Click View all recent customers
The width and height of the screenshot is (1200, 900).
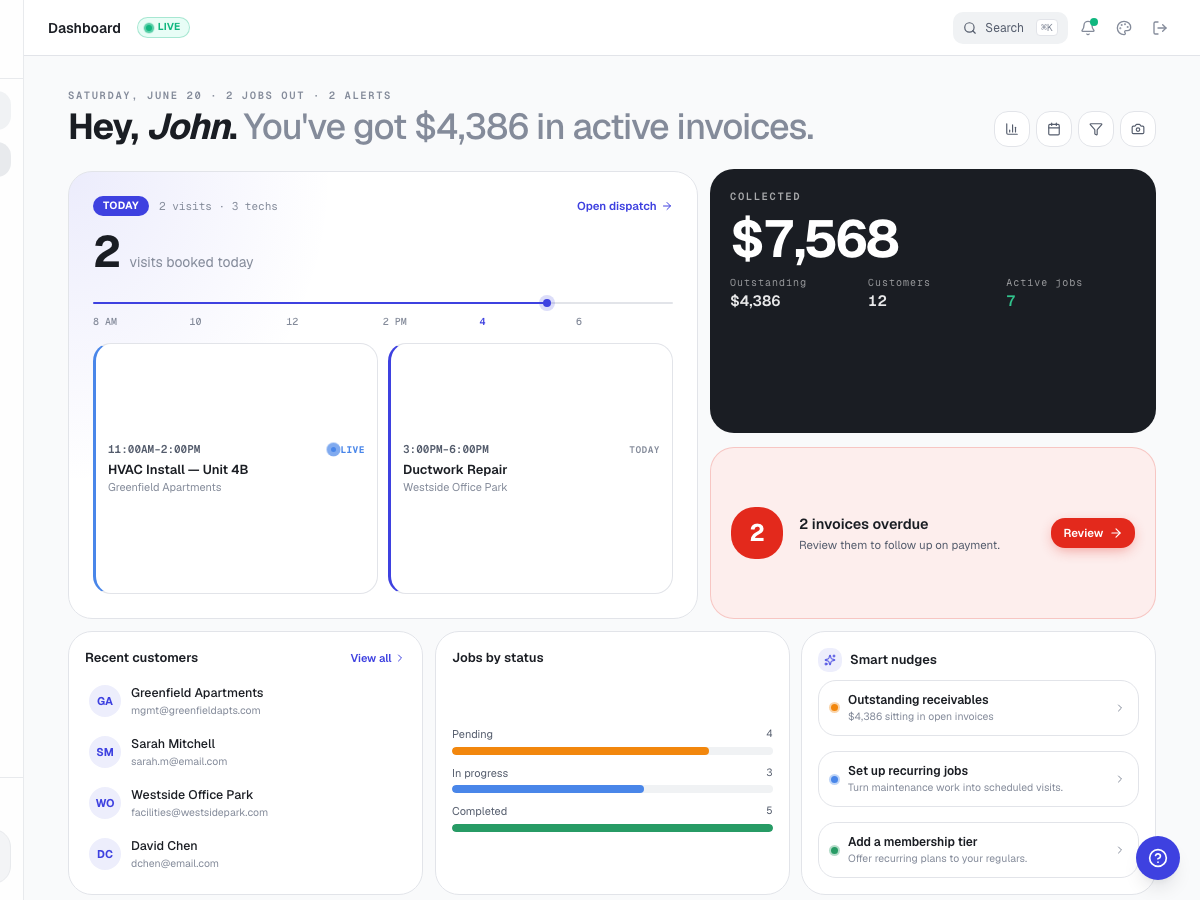[x=377, y=658]
